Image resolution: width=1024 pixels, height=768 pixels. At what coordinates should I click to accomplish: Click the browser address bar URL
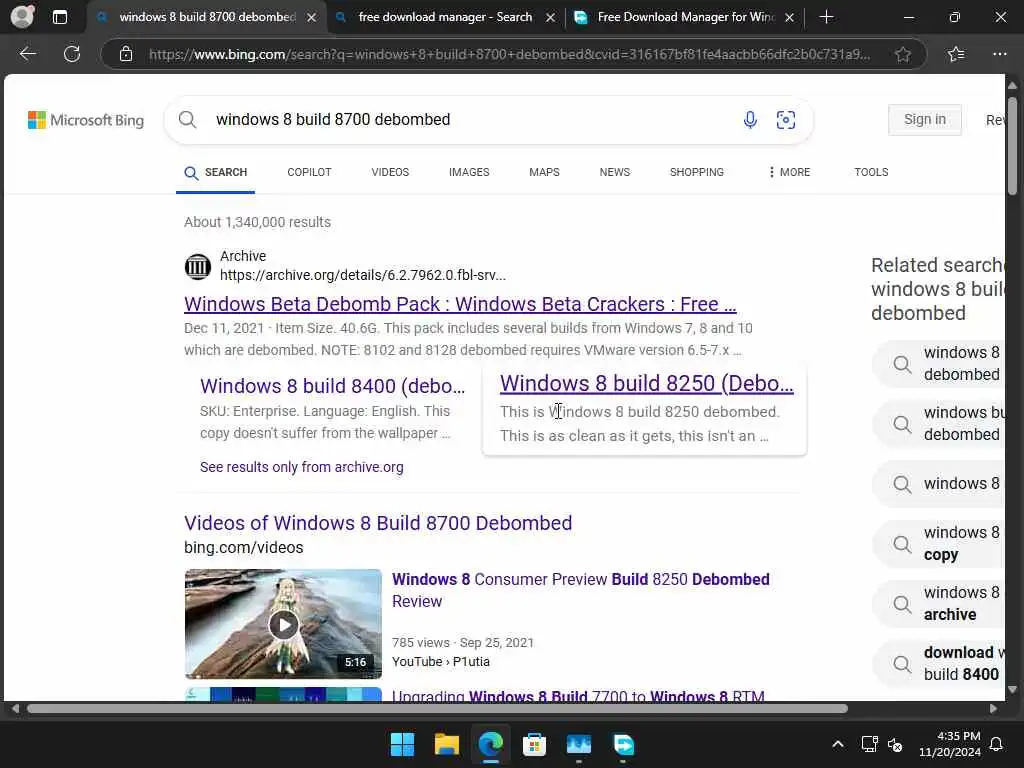509,54
